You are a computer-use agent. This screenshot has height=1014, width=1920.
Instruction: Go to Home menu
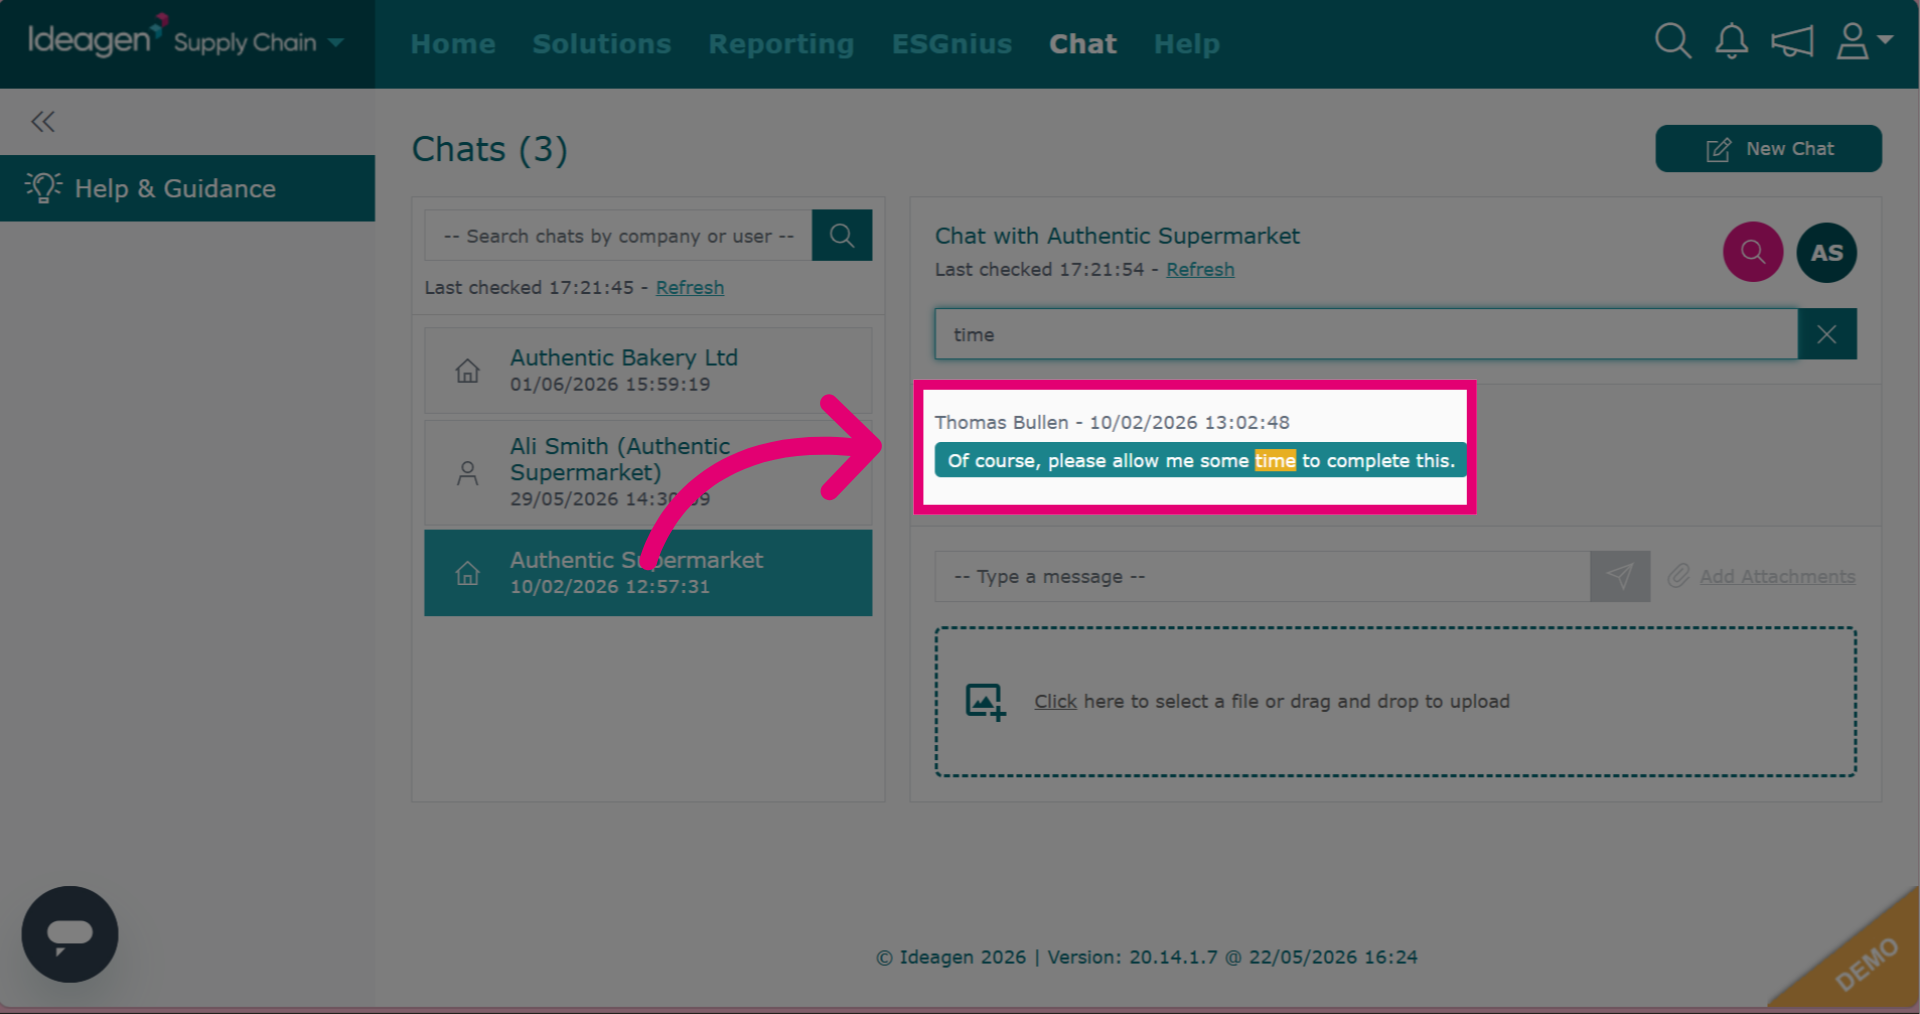pyautogui.click(x=453, y=44)
